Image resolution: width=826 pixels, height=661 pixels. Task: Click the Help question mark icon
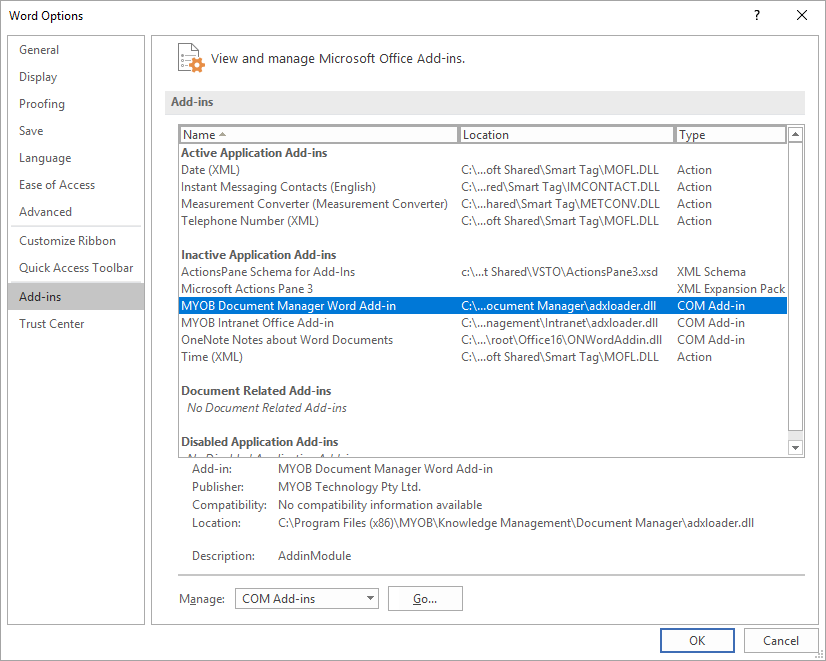coord(758,16)
